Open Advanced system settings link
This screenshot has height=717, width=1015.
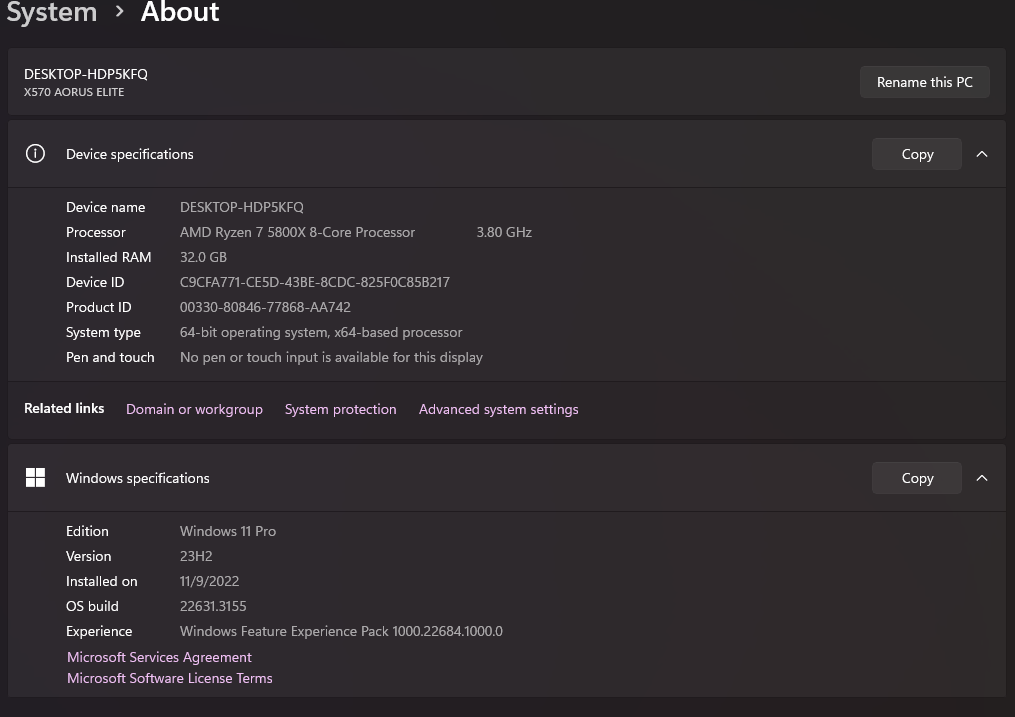click(x=498, y=409)
